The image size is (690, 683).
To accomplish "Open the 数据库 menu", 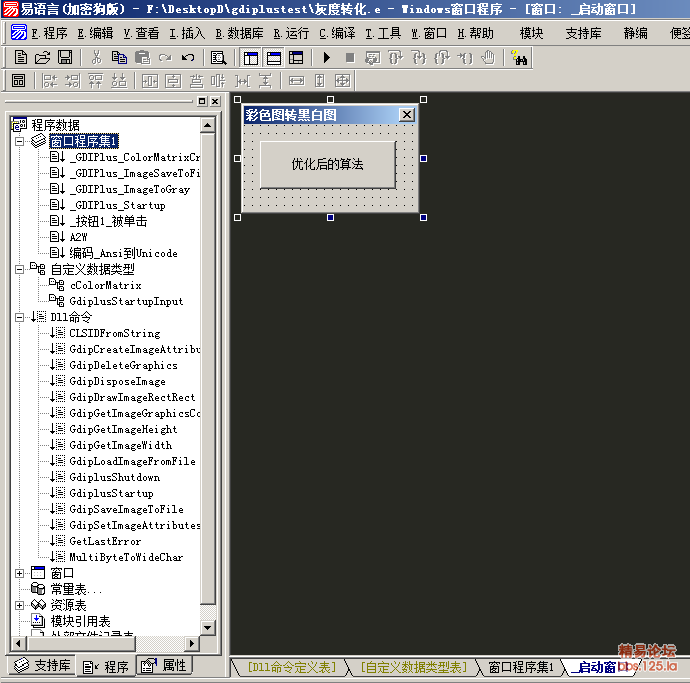I will pos(239,33).
